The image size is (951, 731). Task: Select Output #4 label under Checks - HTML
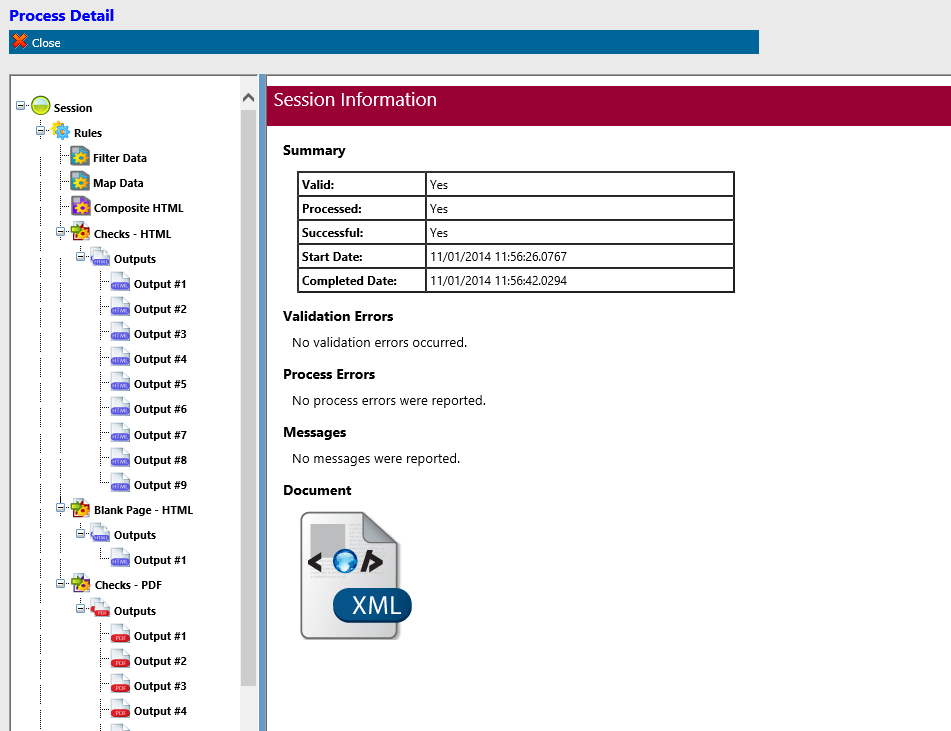point(160,359)
